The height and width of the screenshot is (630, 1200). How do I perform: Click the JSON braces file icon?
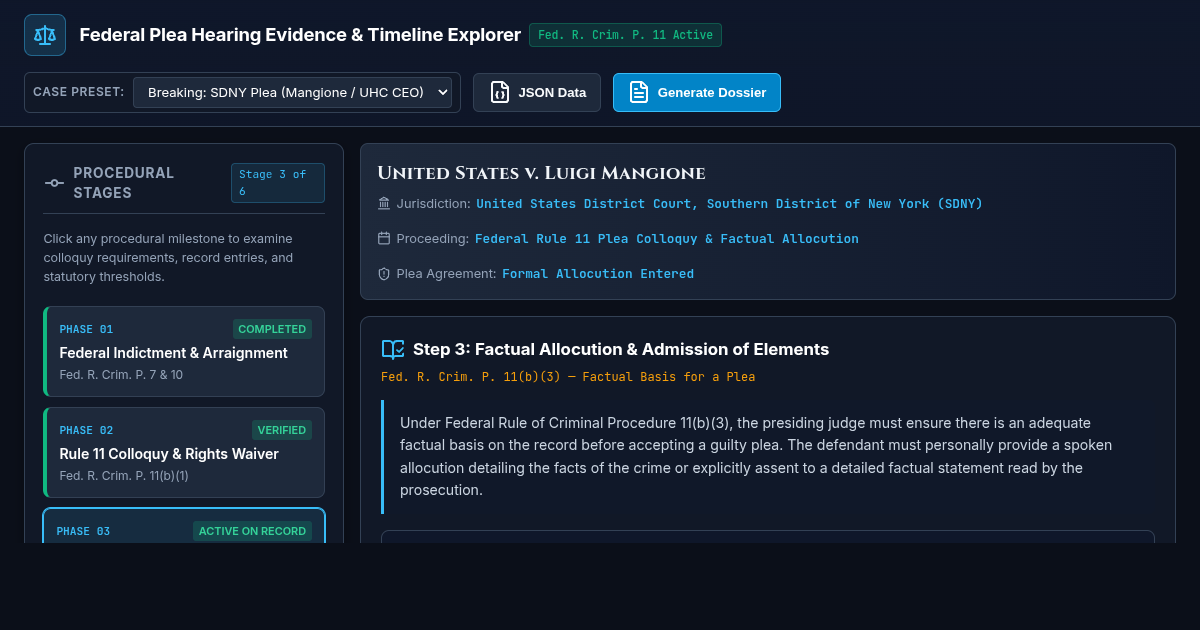(x=499, y=92)
